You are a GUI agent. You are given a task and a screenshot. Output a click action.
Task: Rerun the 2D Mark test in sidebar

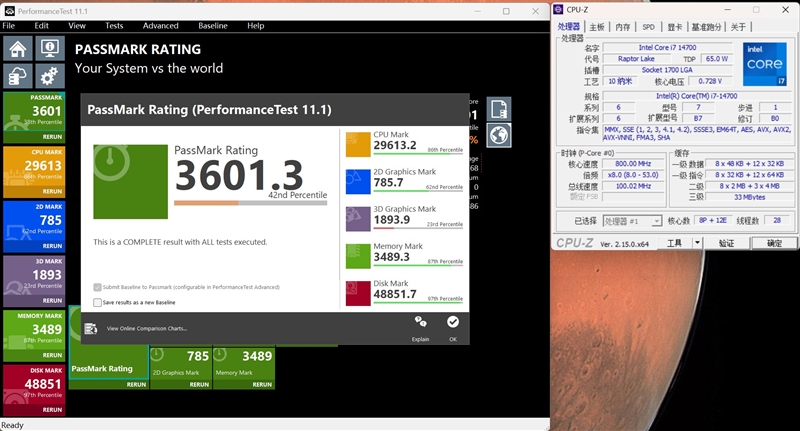tap(52, 246)
